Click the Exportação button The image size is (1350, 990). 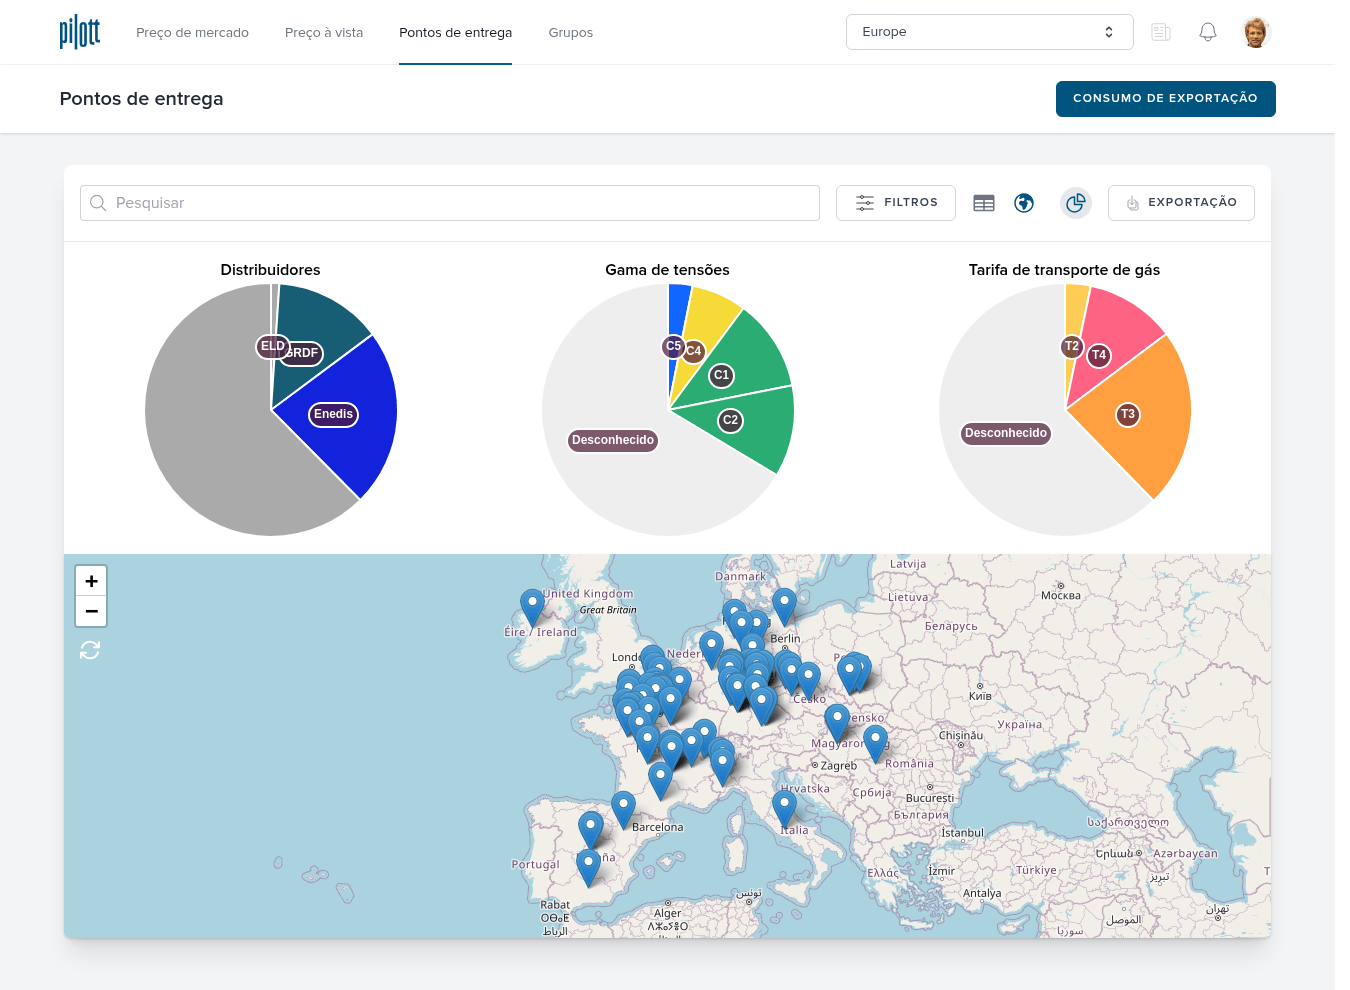coord(1181,203)
